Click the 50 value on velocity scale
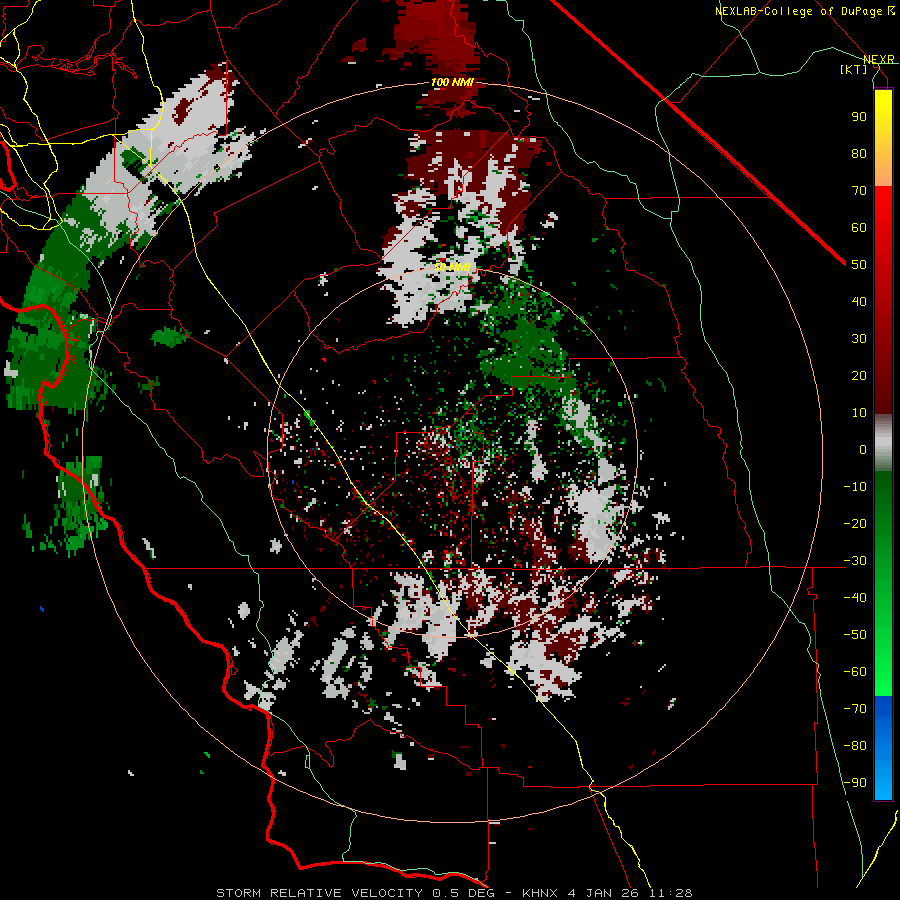Screen dimensions: 900x900 click(x=859, y=265)
